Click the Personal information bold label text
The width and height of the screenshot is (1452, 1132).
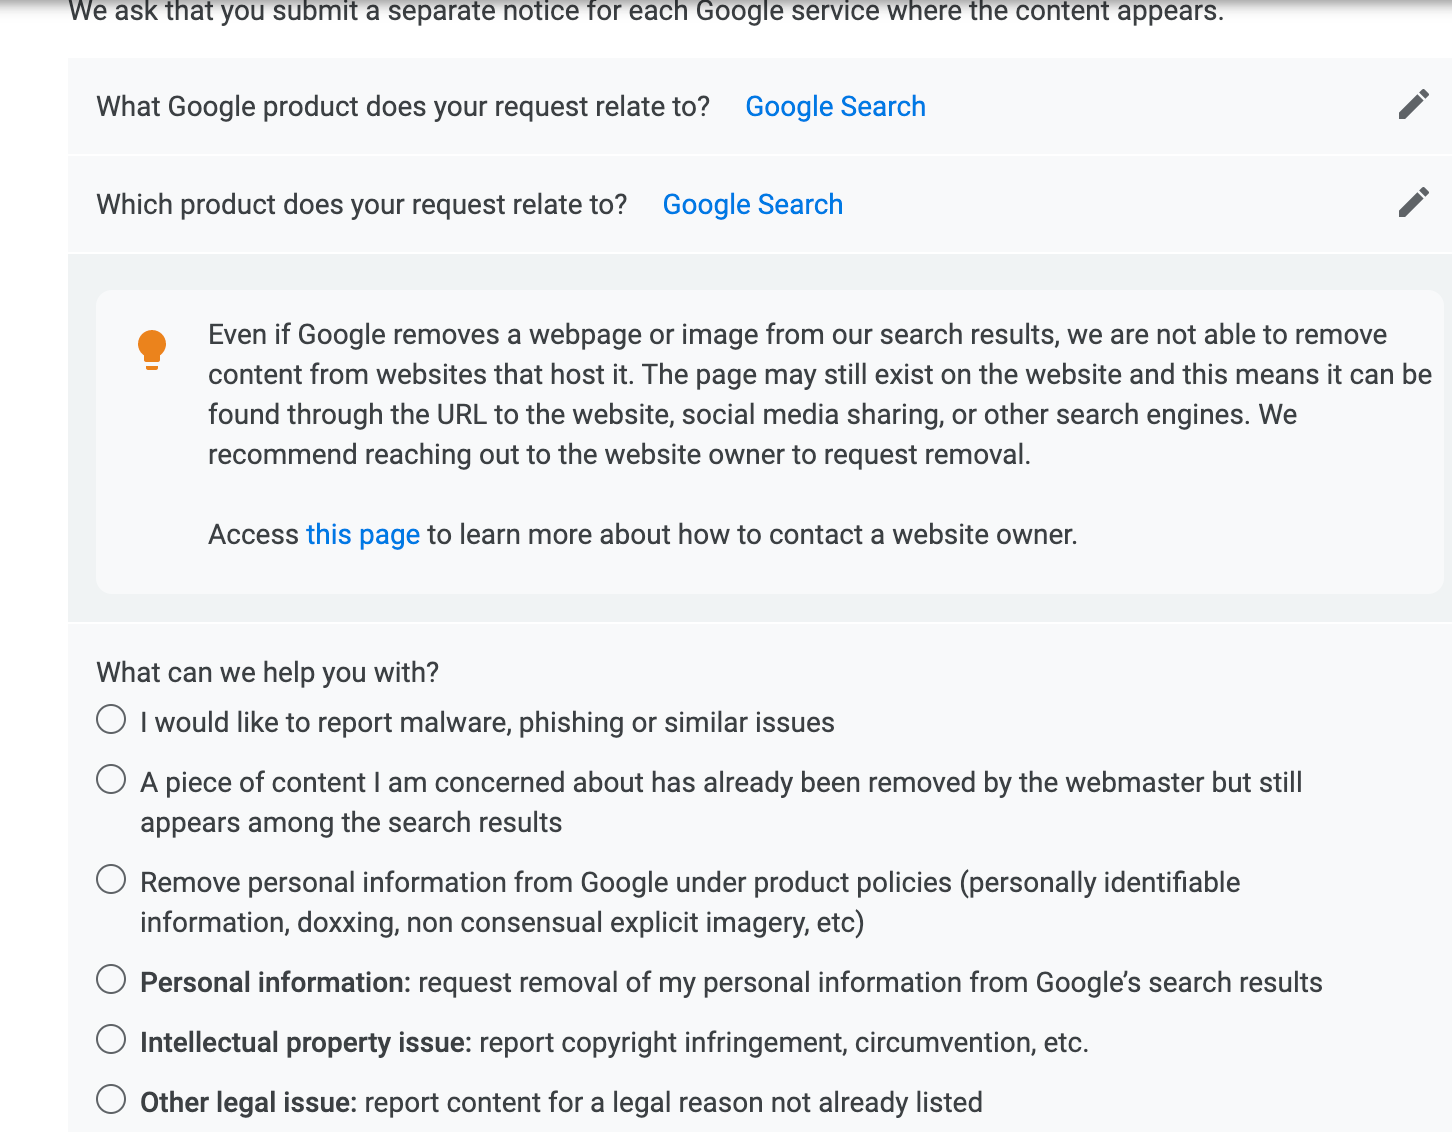tap(275, 982)
